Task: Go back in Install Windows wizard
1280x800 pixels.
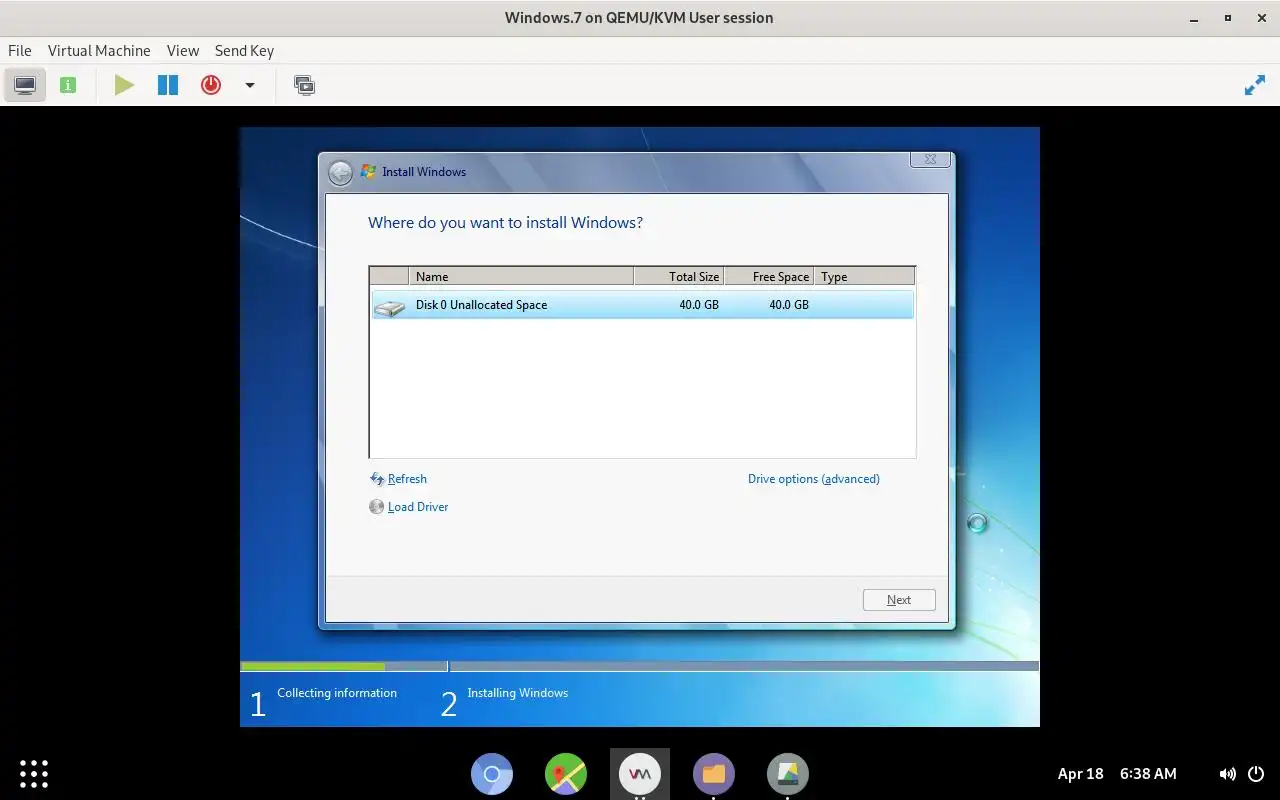Action: click(x=341, y=172)
